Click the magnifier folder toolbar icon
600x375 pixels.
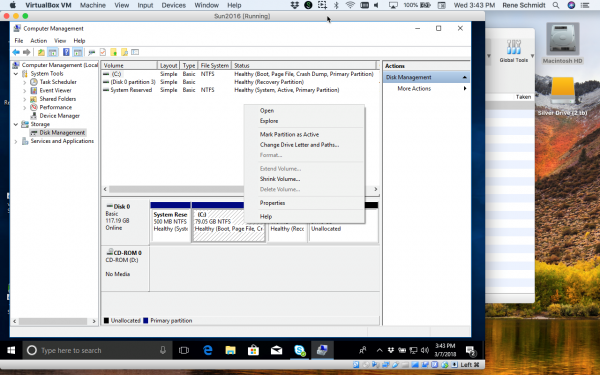[x=124, y=52]
